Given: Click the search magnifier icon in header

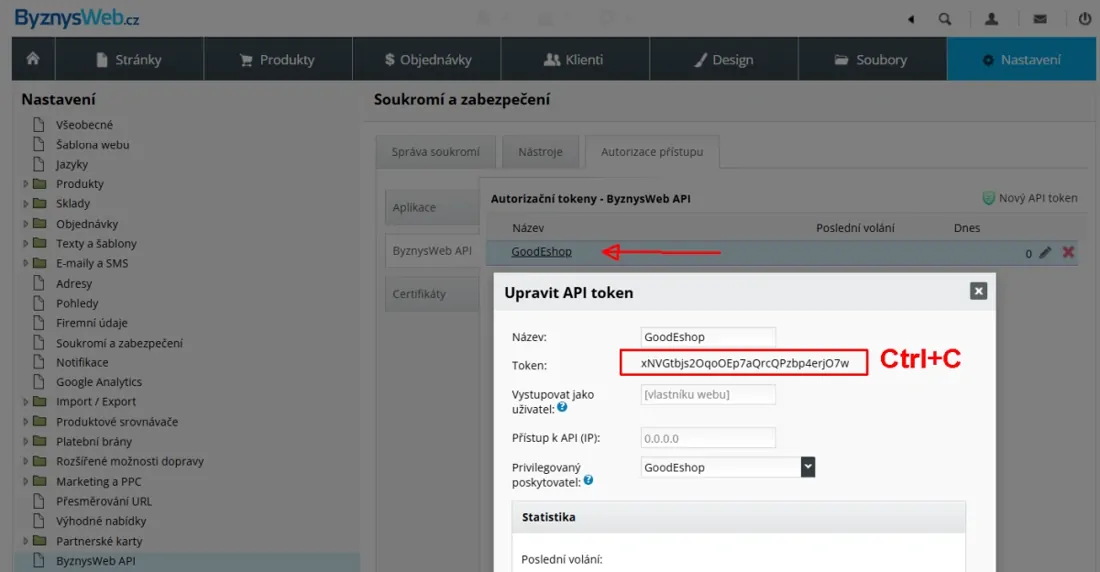Looking at the screenshot, I should click(x=945, y=19).
